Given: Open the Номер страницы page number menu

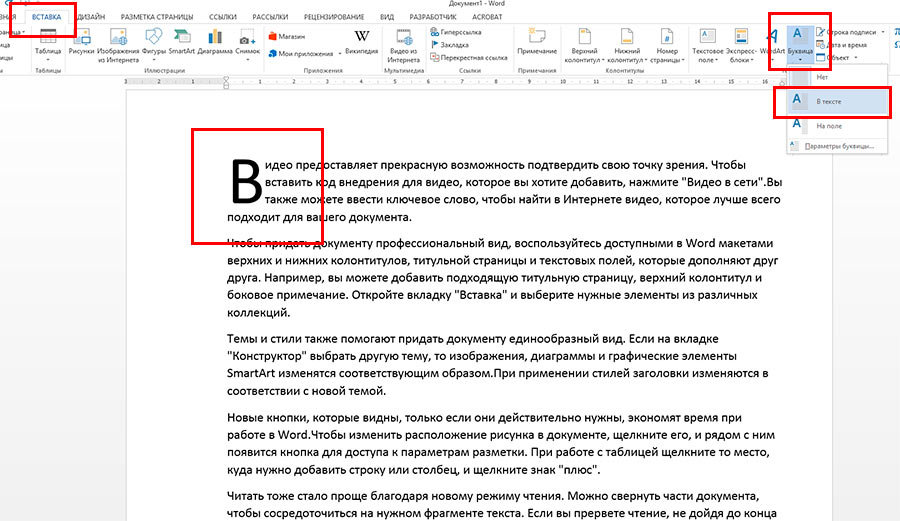Looking at the screenshot, I should [x=667, y=45].
